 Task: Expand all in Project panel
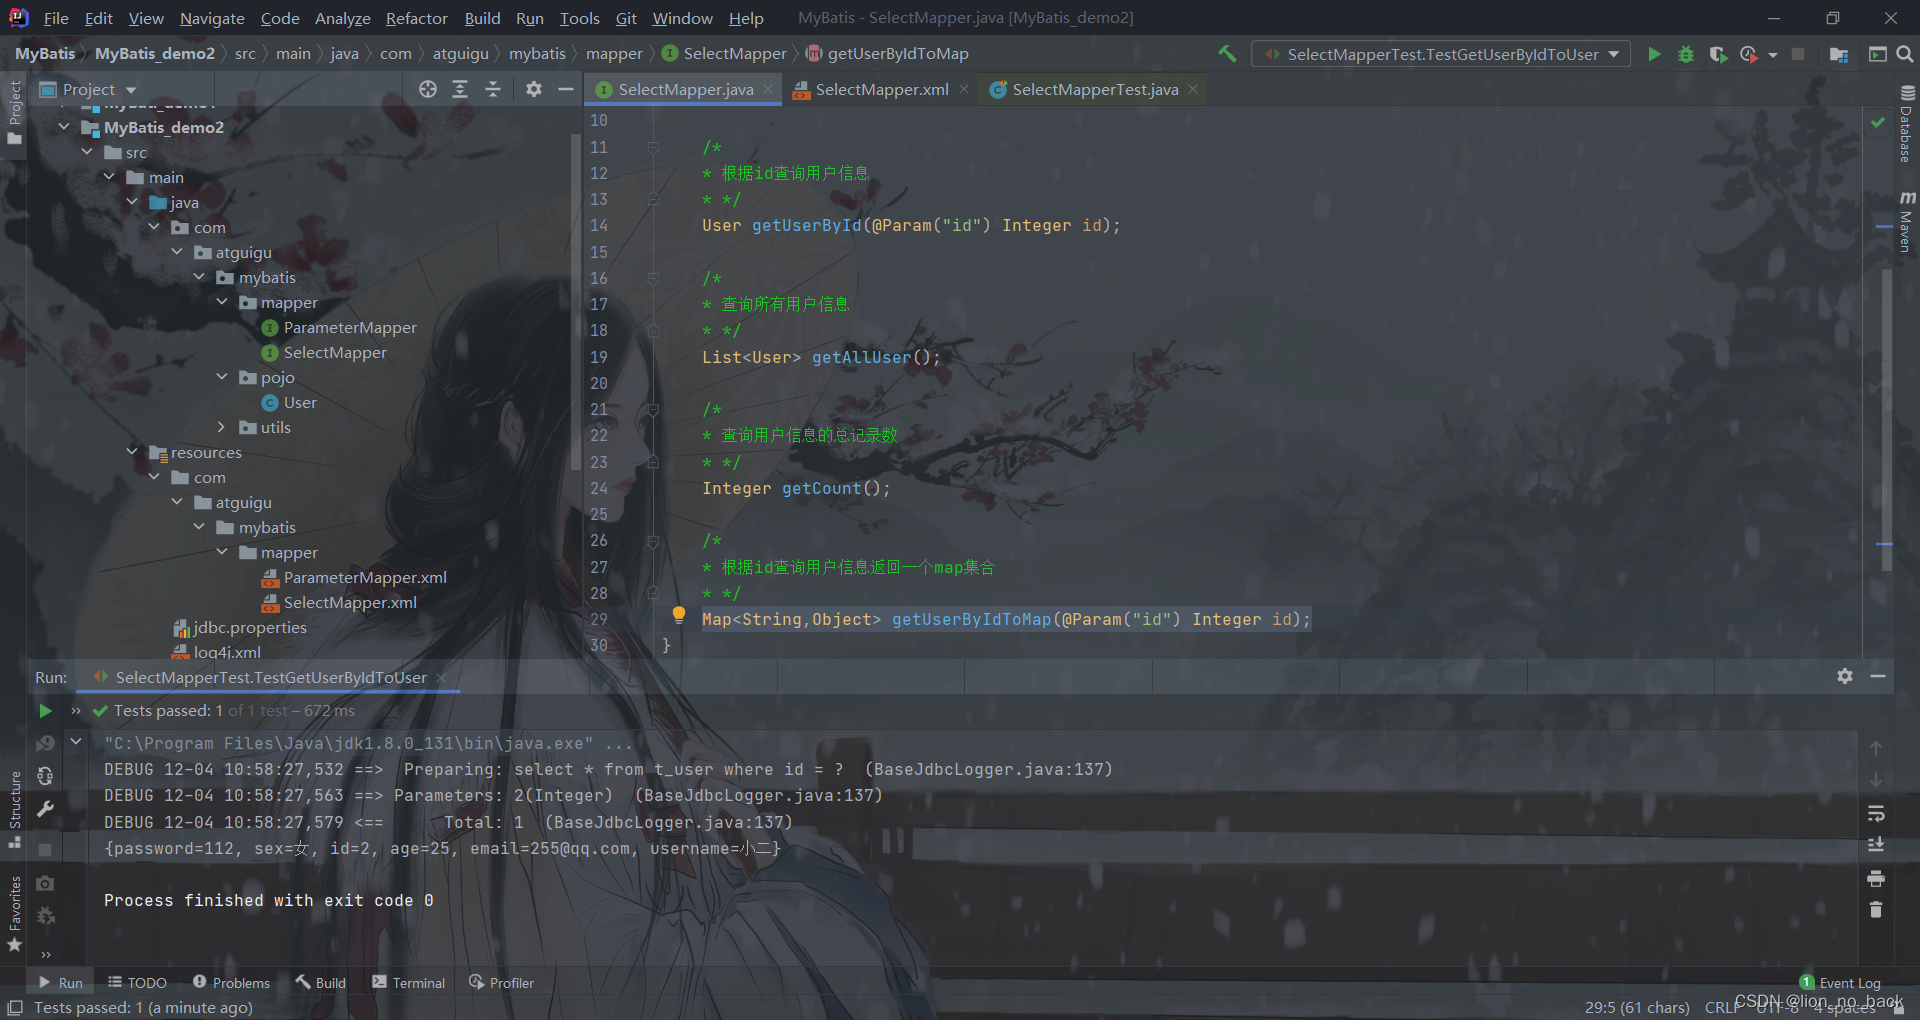(460, 89)
